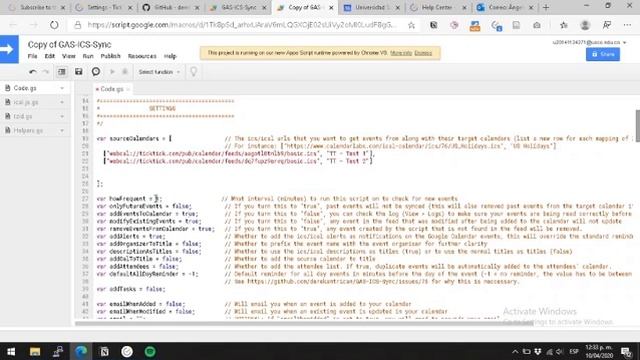This screenshot has width=640, height=360.
Task: Open Notion from the taskbar
Action: pyautogui.click(x=104, y=351)
